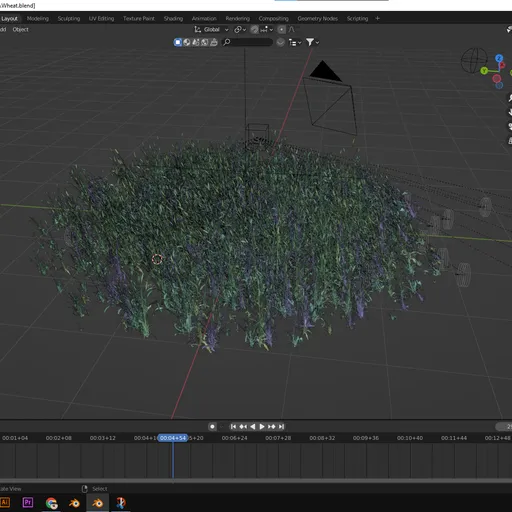The image size is (512, 512).
Task: Click timeline label 00:10+40
Action: point(410,438)
